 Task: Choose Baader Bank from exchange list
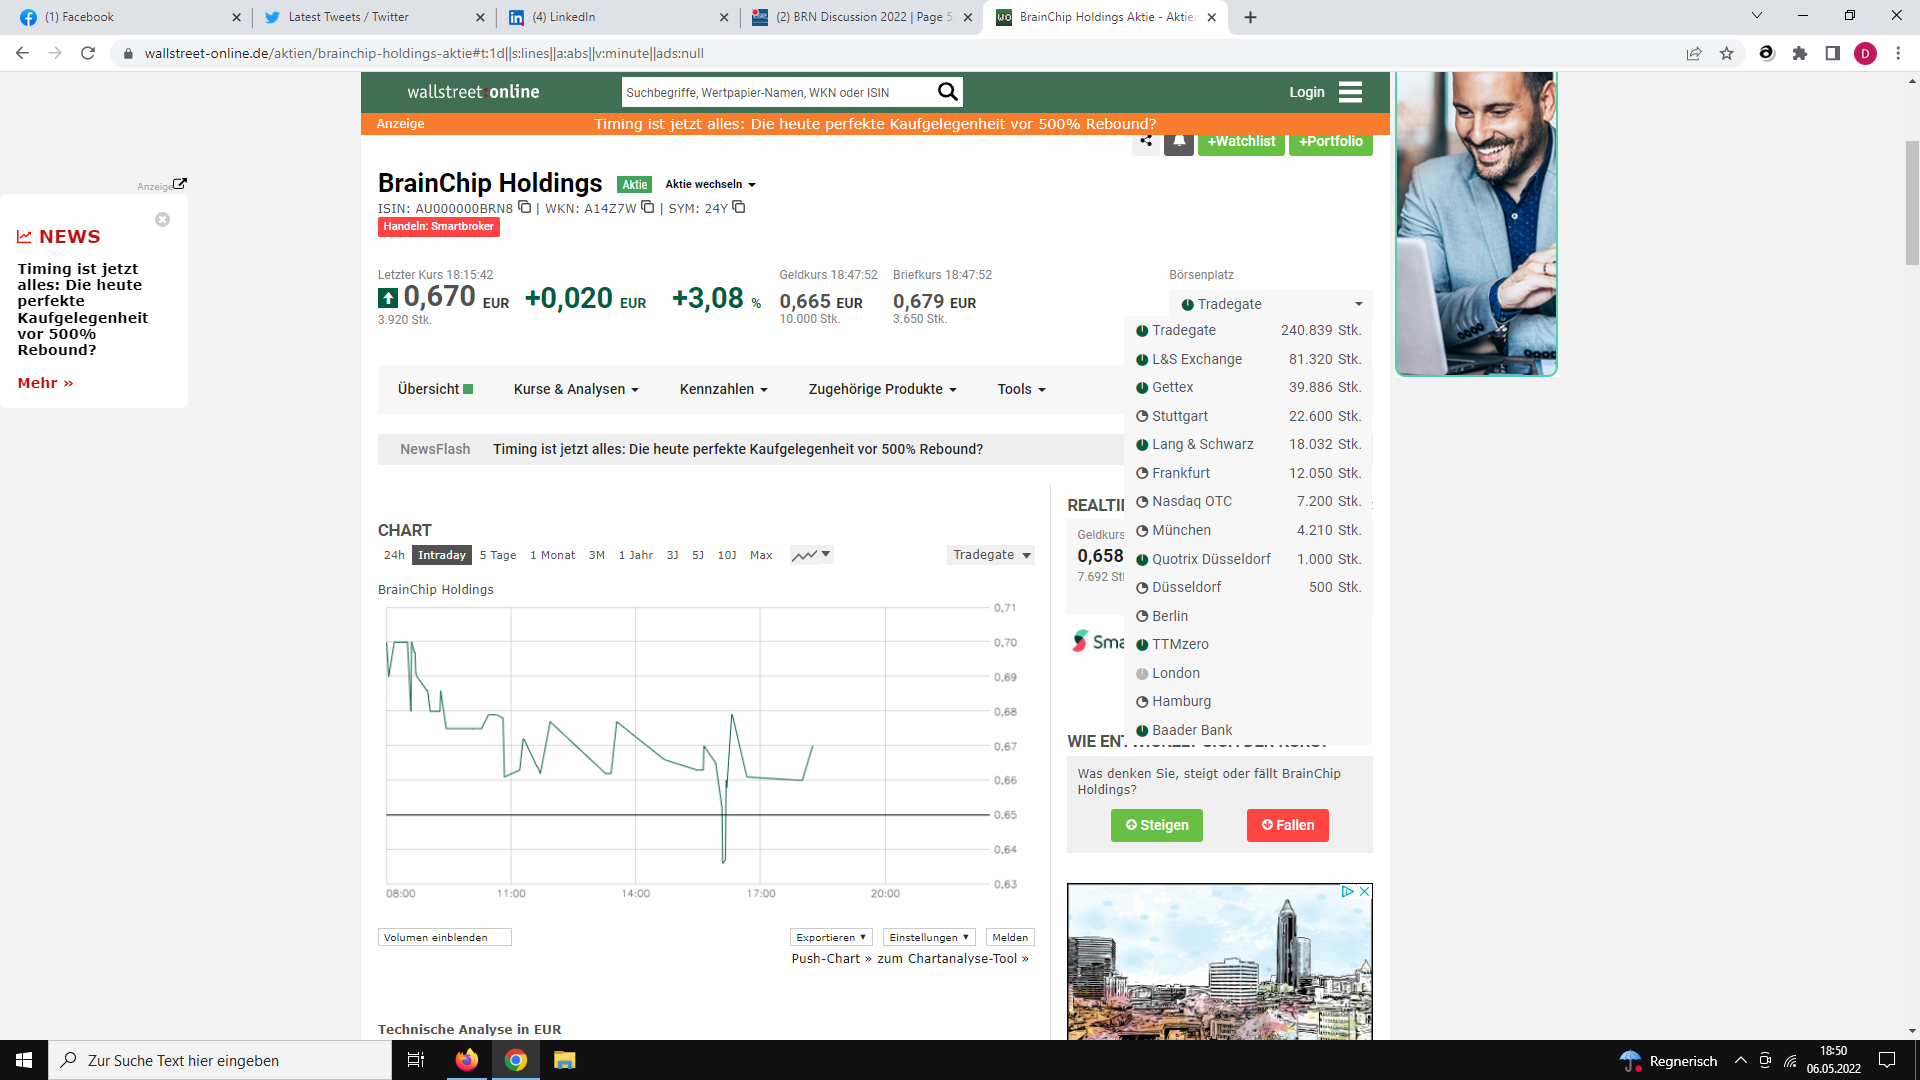pyautogui.click(x=1248, y=730)
